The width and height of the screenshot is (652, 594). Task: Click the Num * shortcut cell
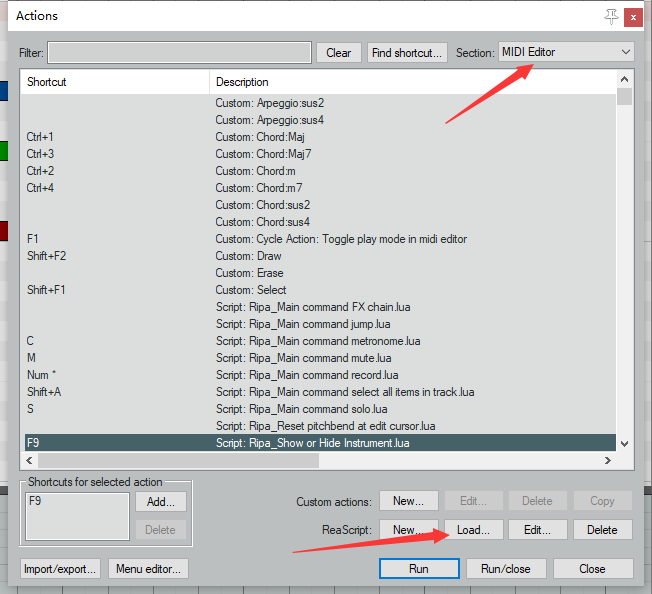coord(42,375)
